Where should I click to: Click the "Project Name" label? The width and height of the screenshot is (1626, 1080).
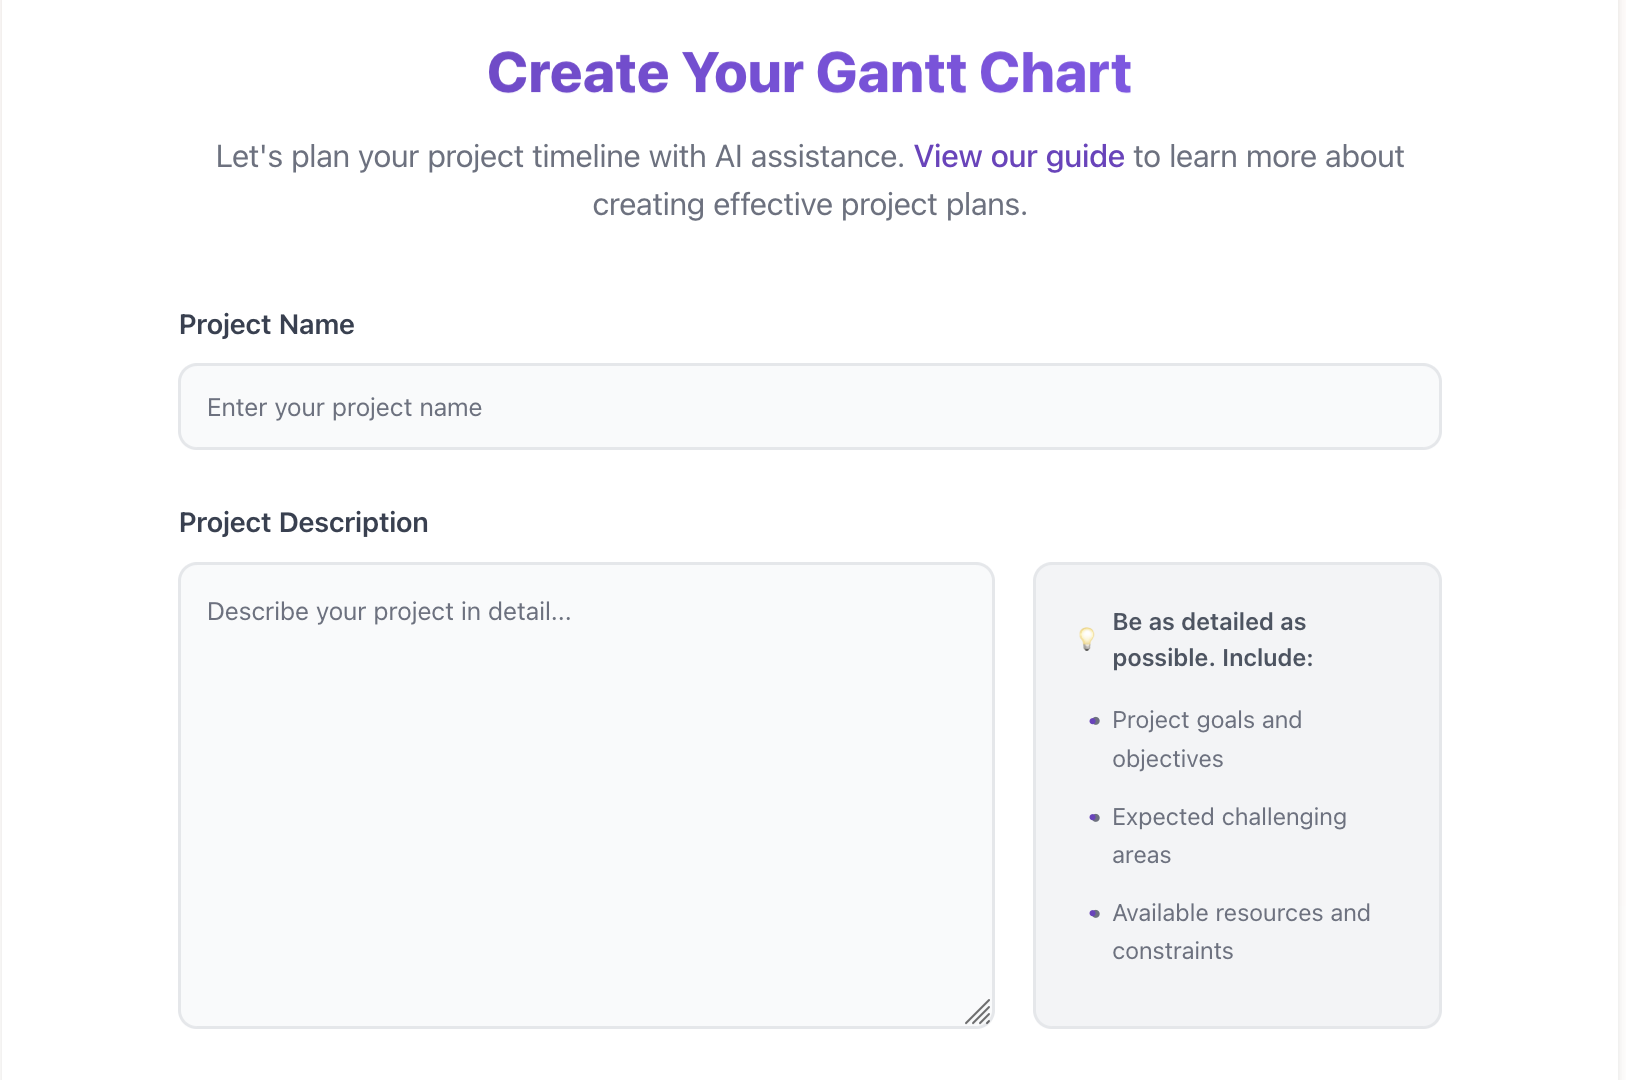(x=266, y=324)
